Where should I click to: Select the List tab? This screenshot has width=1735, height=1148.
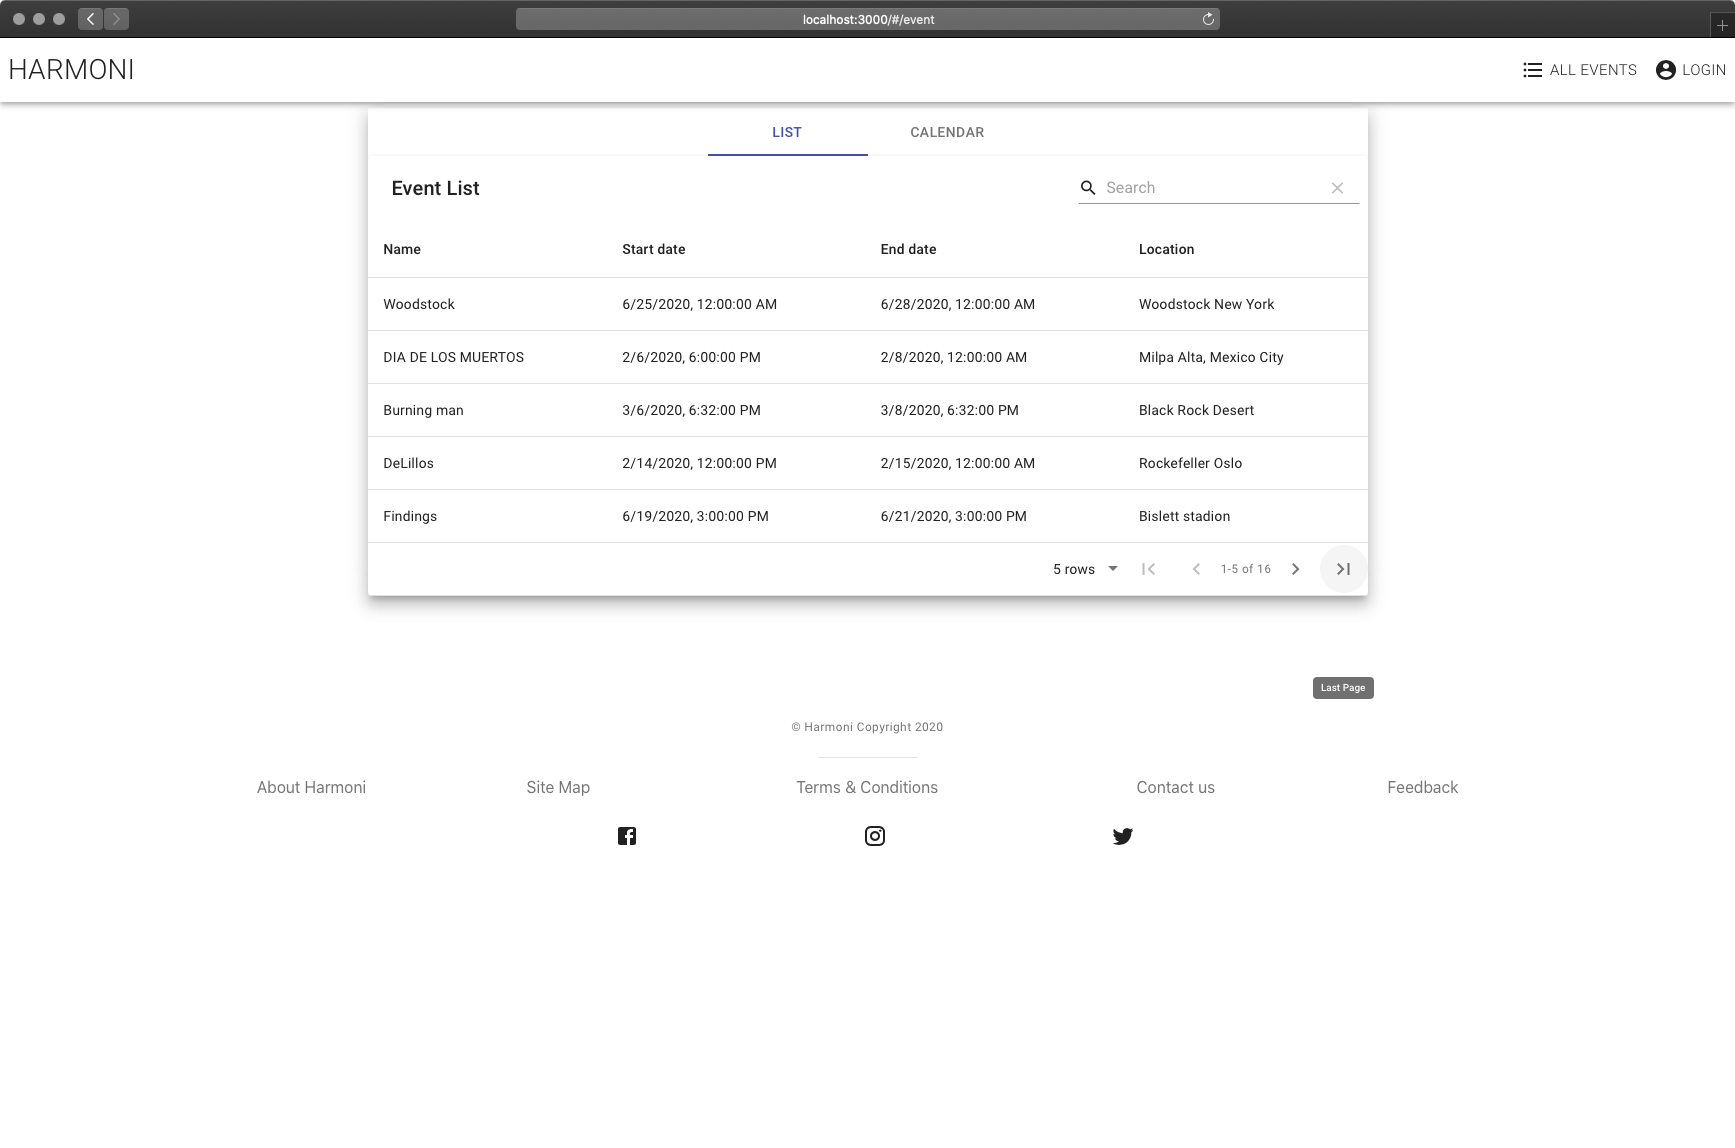(x=787, y=132)
